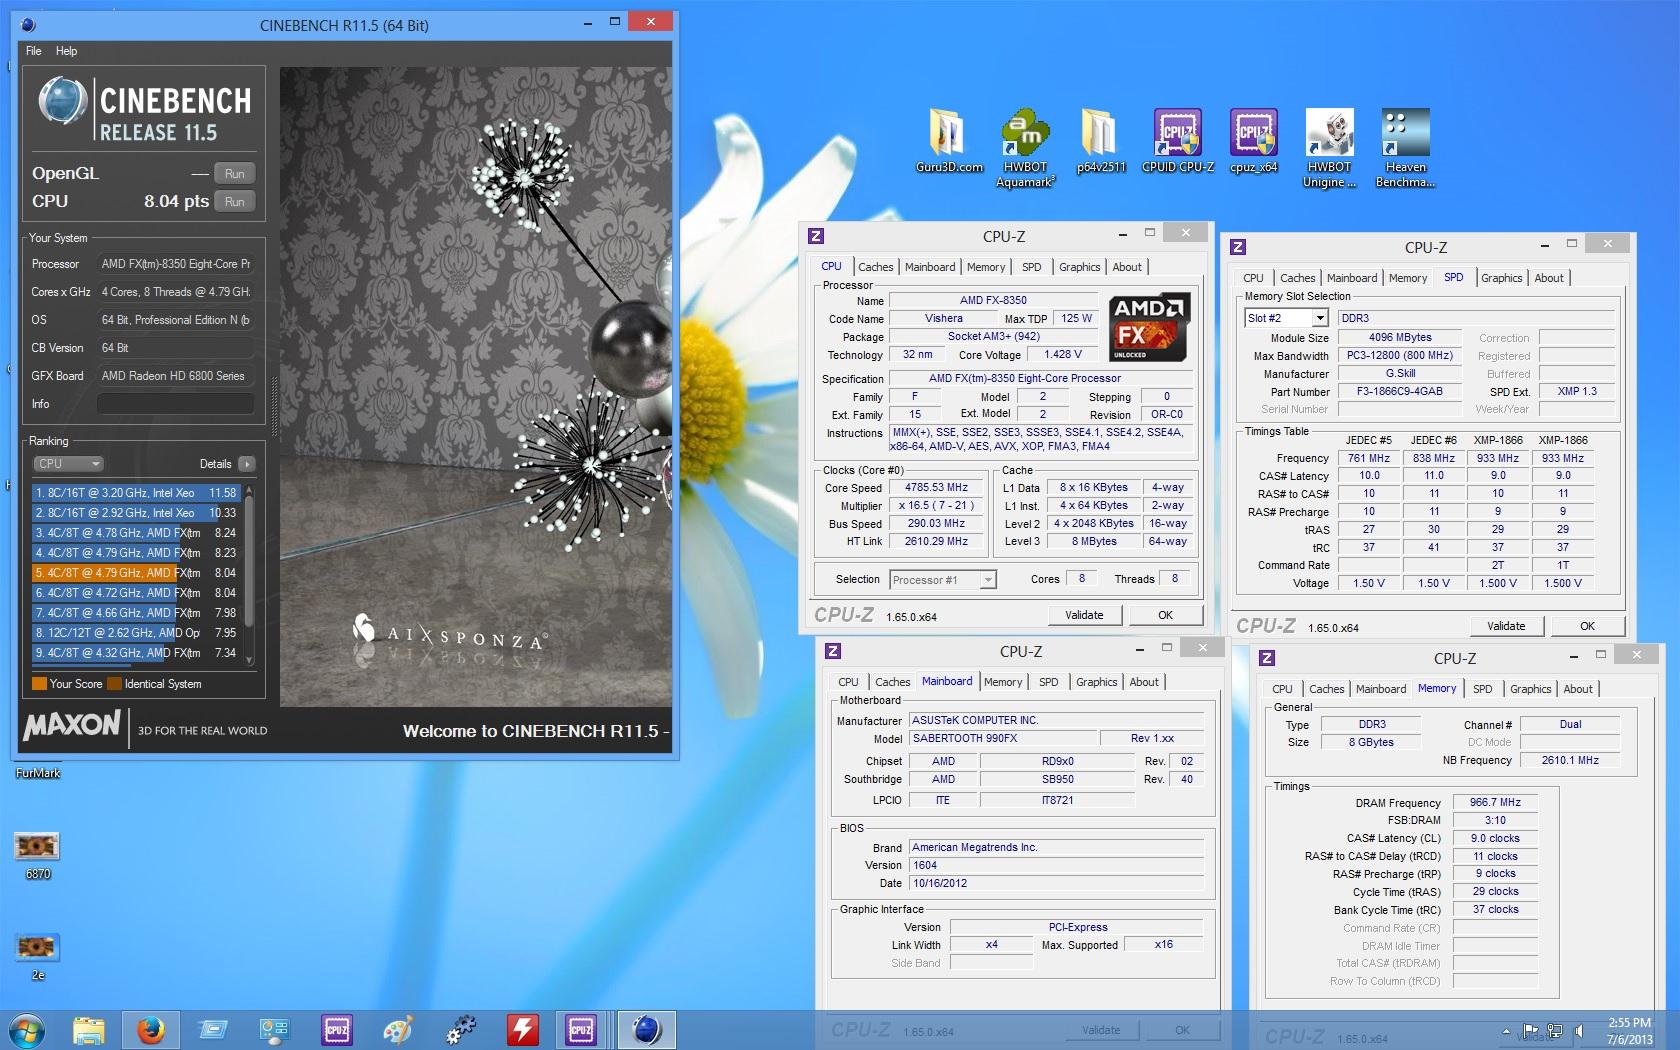
Task: Click the first CPU-Z taskbar icon
Action: coord(337,1030)
